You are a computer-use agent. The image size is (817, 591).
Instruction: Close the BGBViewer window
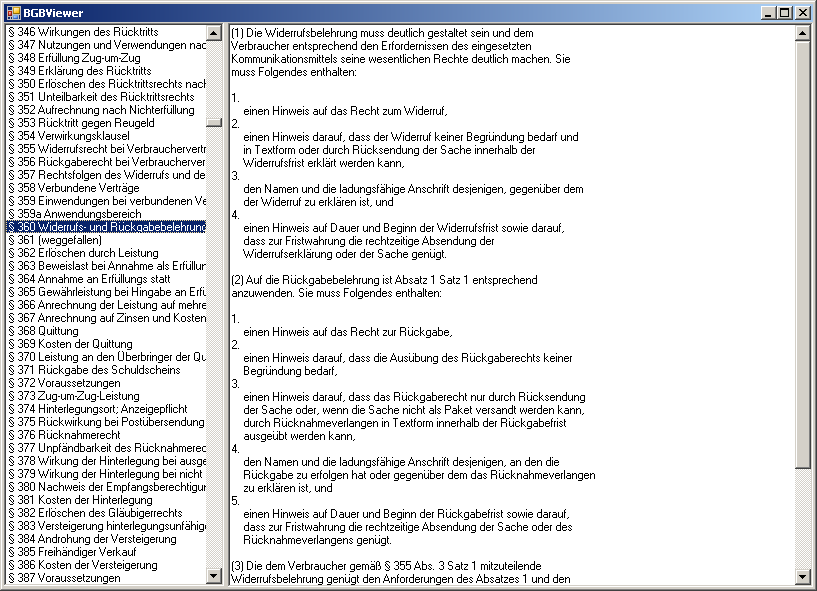coord(803,13)
